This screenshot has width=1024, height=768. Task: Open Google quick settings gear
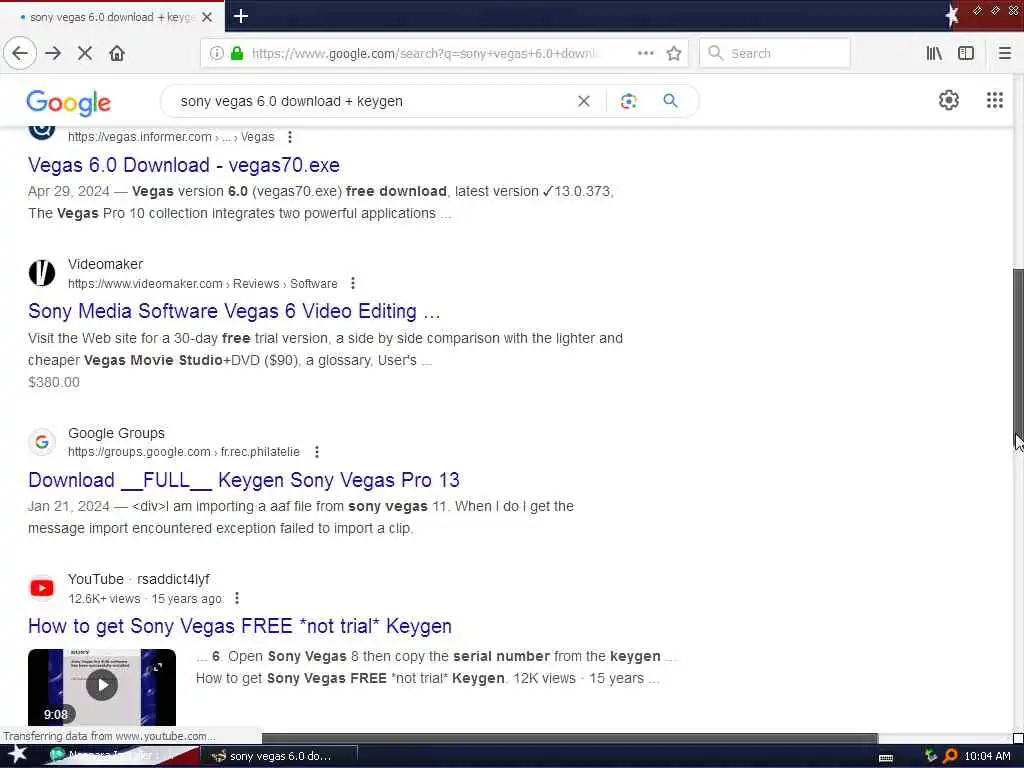point(948,100)
